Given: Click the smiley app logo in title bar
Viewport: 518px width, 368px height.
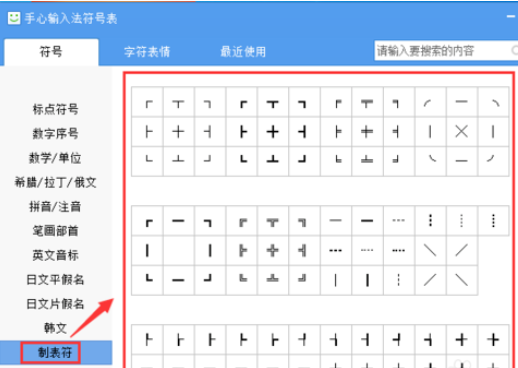Looking at the screenshot, I should click(x=14, y=18).
